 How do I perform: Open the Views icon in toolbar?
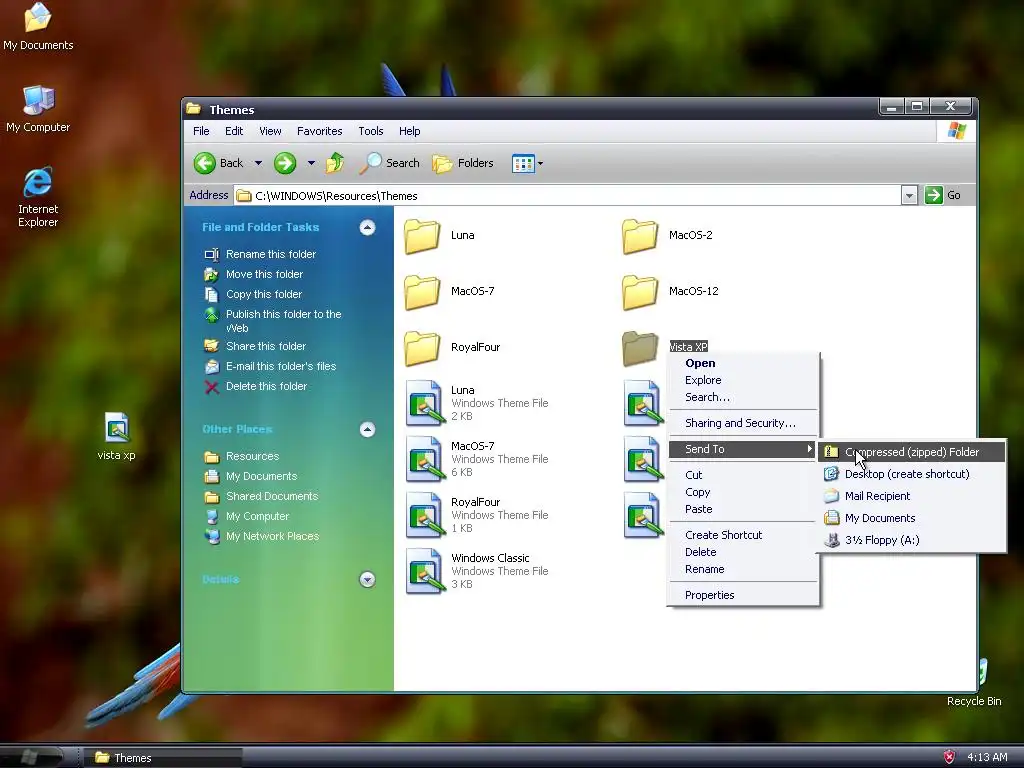(523, 163)
